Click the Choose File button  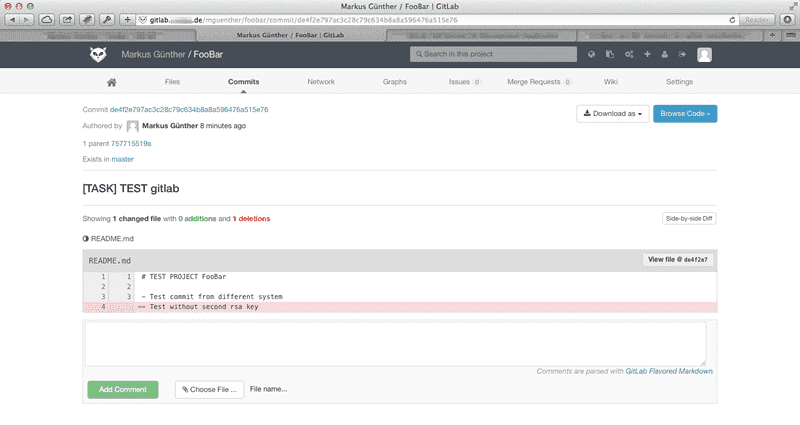pos(209,390)
